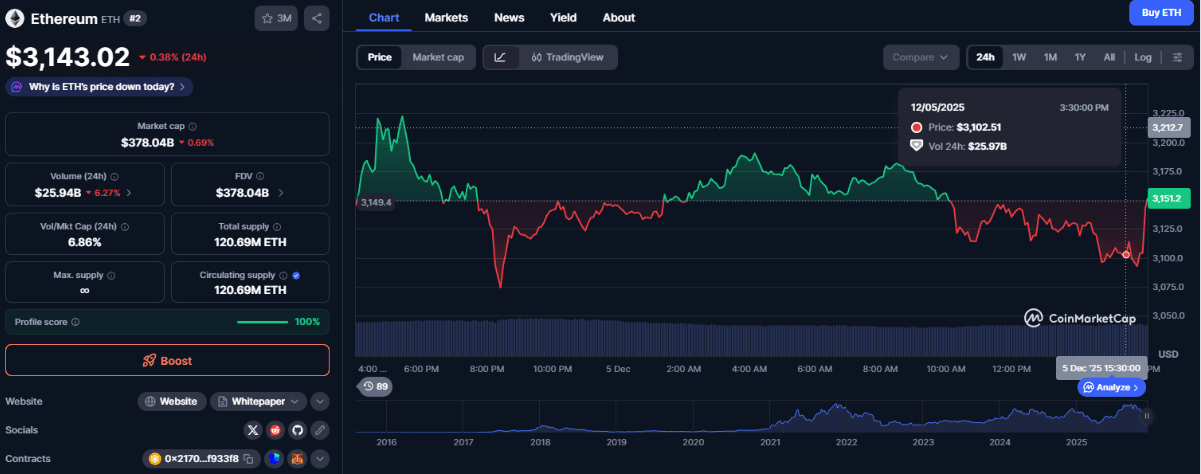Click the chain link icon in Socials

[320, 430]
